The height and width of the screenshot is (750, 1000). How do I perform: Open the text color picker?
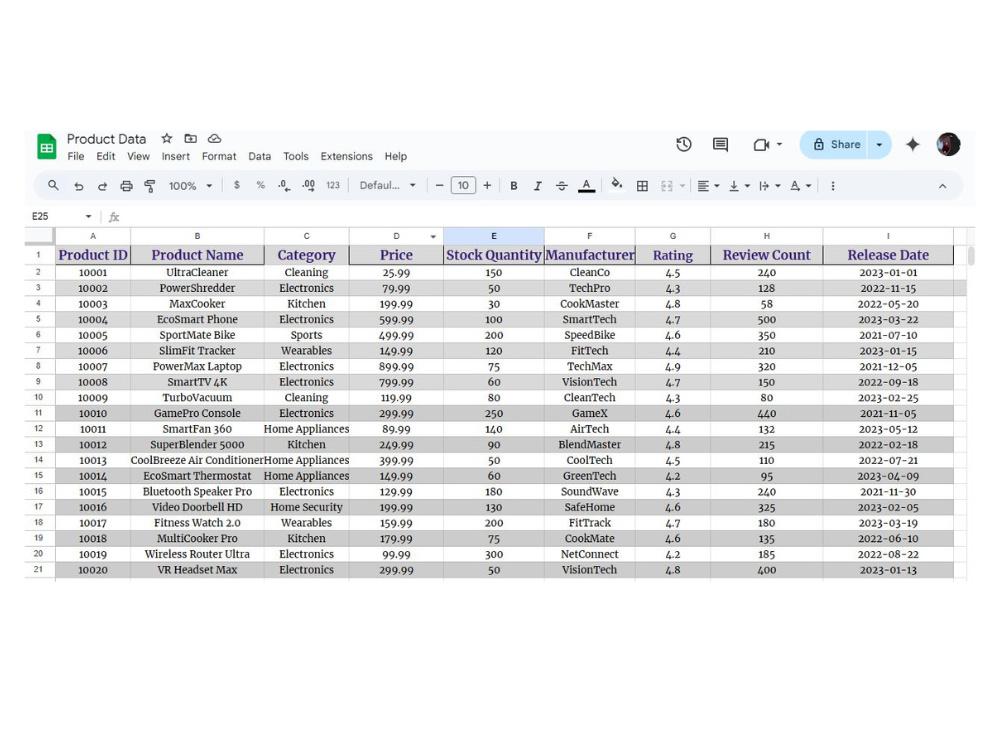click(586, 186)
